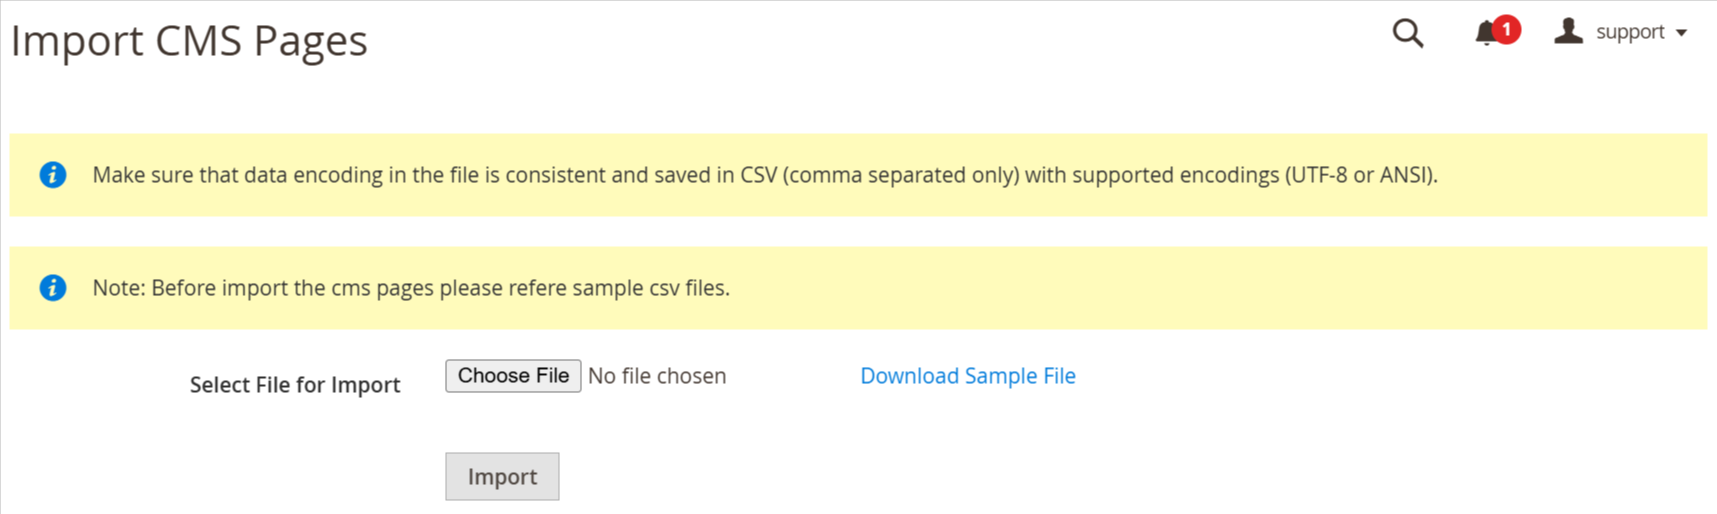This screenshot has height=514, width=1717.
Task: Click the Import button
Action: [502, 477]
